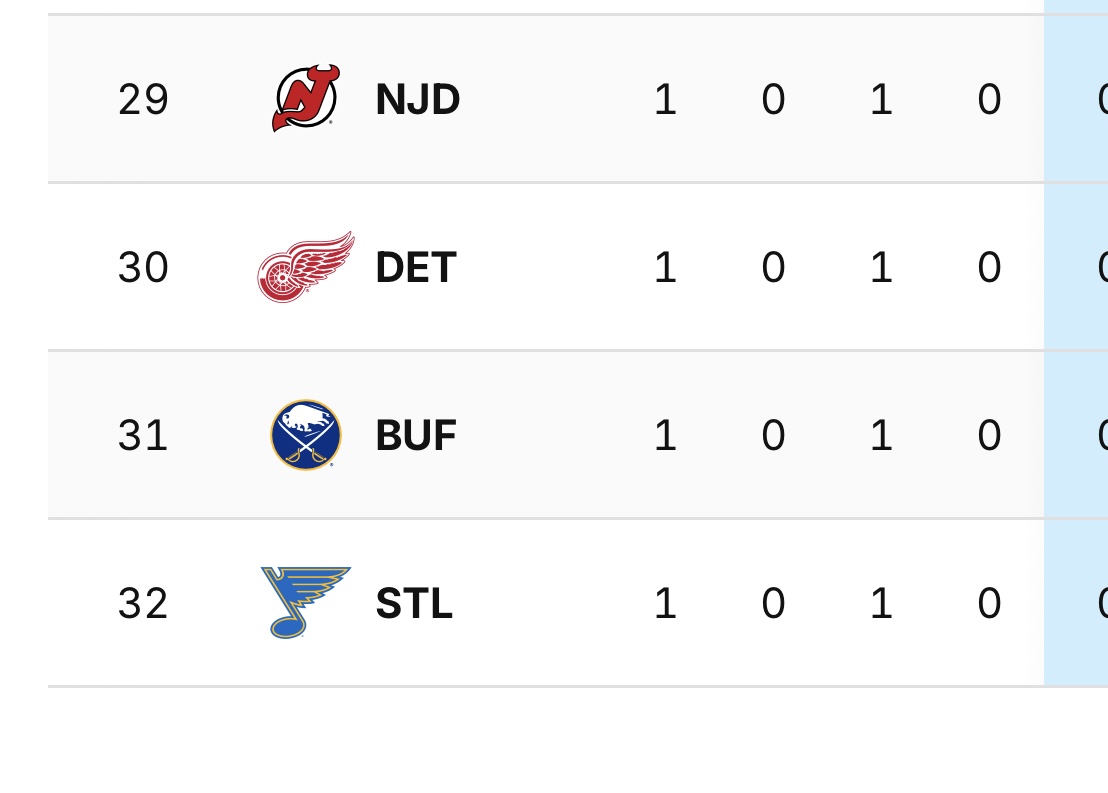Click rank number 32
This screenshot has width=1108, height=793.
pyautogui.click(x=143, y=603)
